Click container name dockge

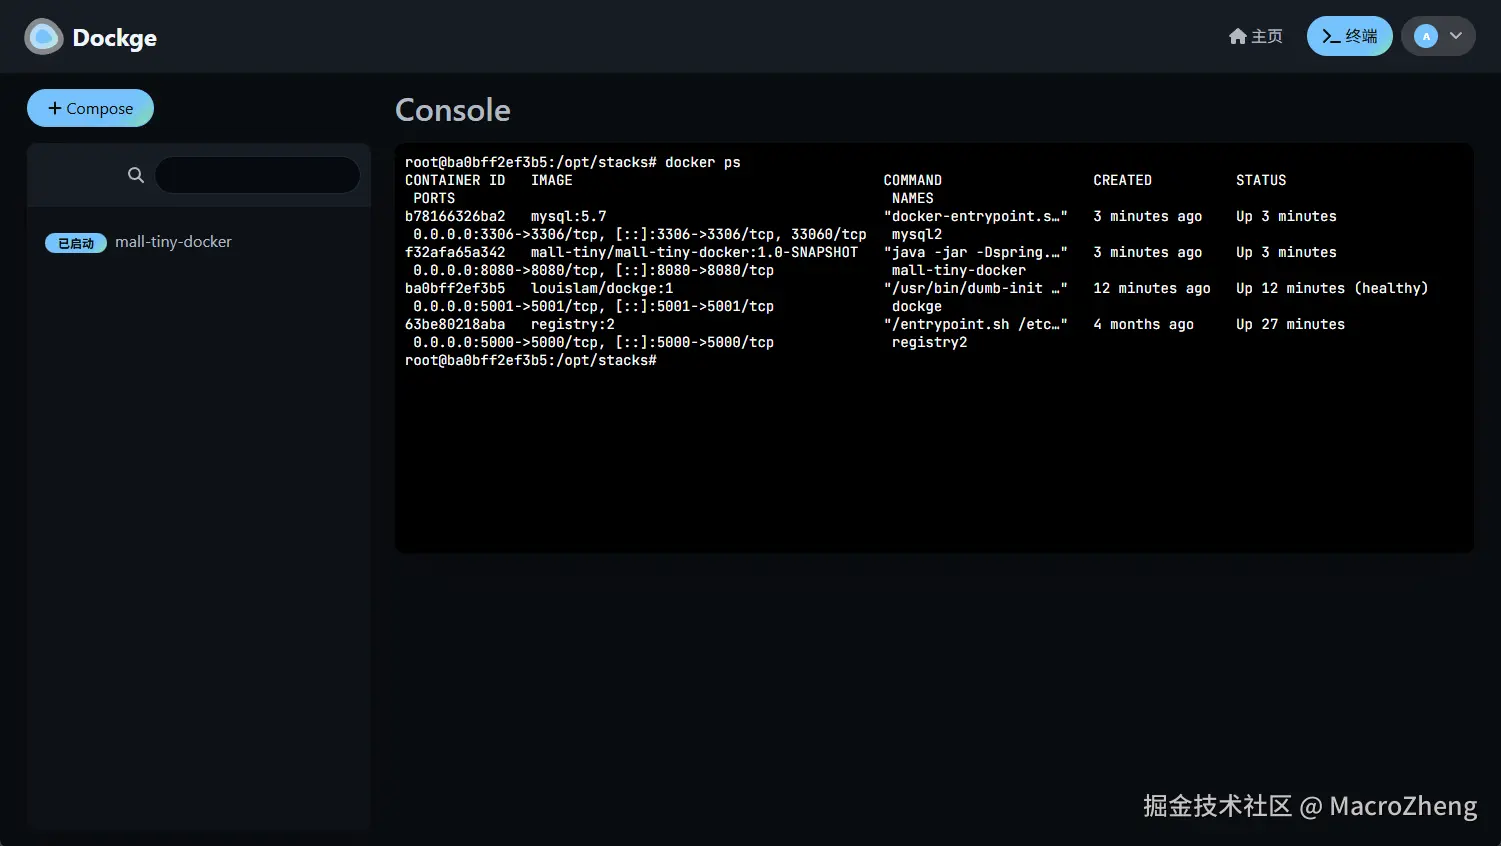coord(917,306)
